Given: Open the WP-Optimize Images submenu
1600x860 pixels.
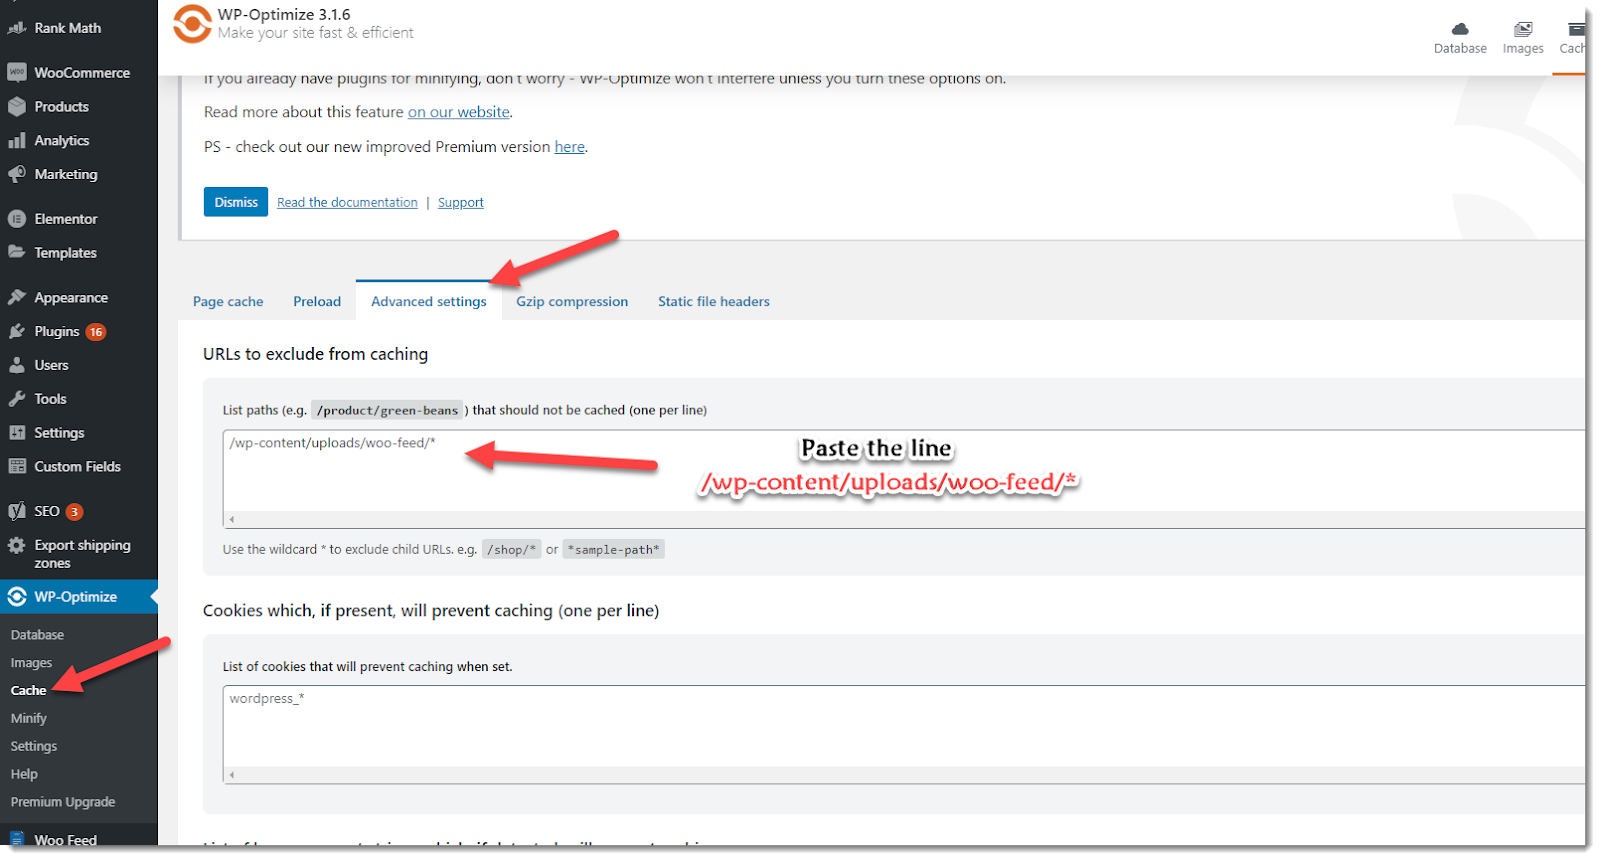Looking at the screenshot, I should point(31,663).
